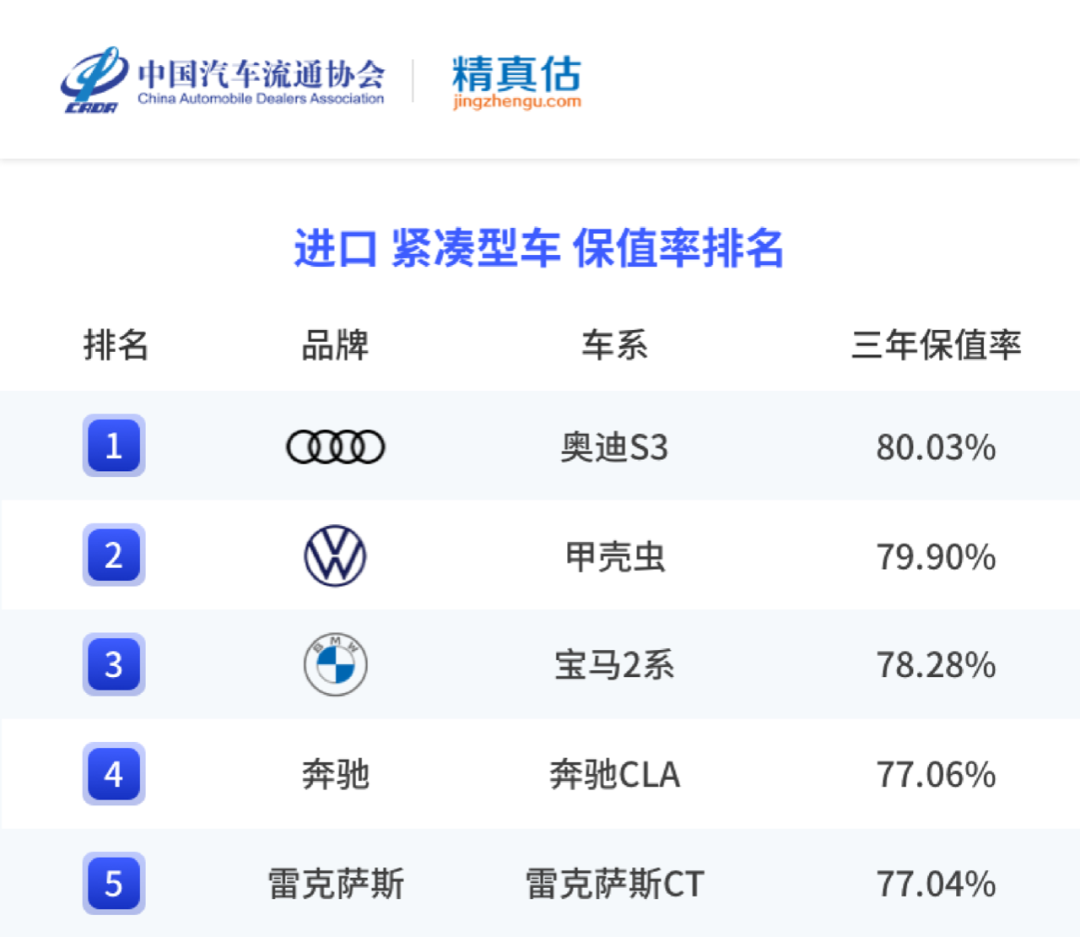The height and width of the screenshot is (937, 1080).
Task: Click the CADA association logo
Action: coord(94,79)
